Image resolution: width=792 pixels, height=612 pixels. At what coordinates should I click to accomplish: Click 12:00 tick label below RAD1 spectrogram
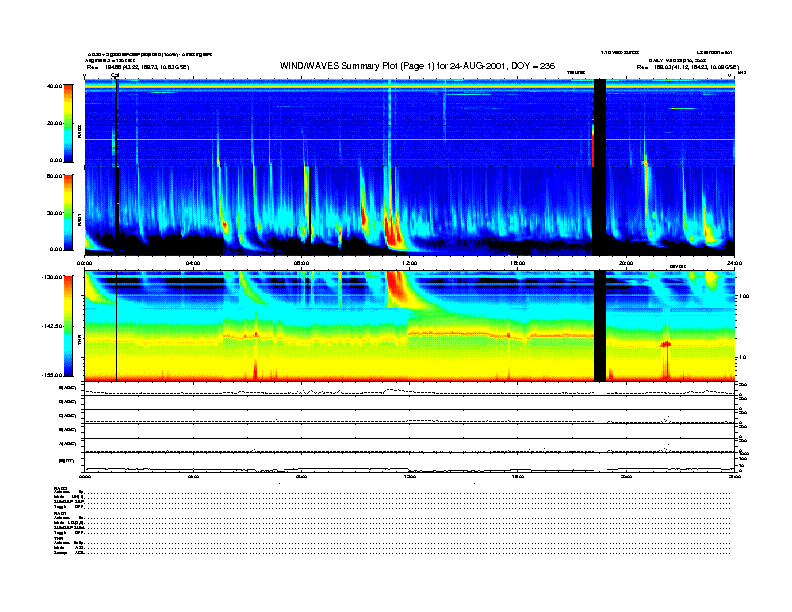409,263
